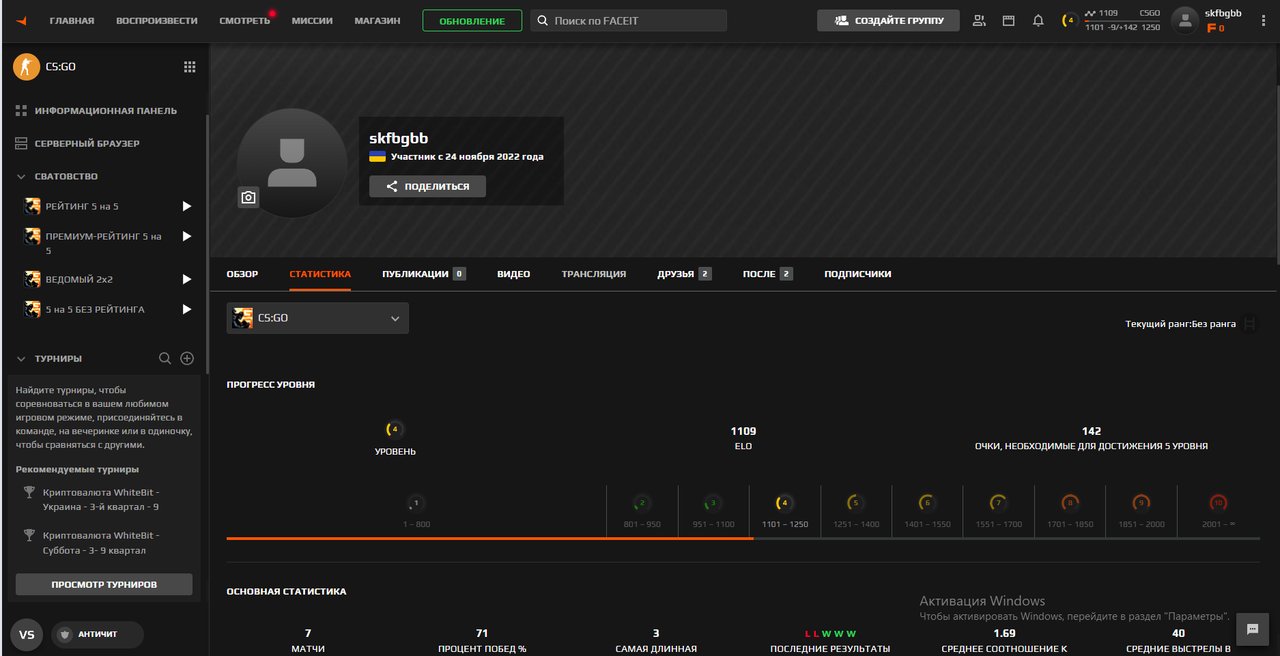Click the rank icon next to Без ранга
The image size is (1280, 656).
click(x=1249, y=324)
